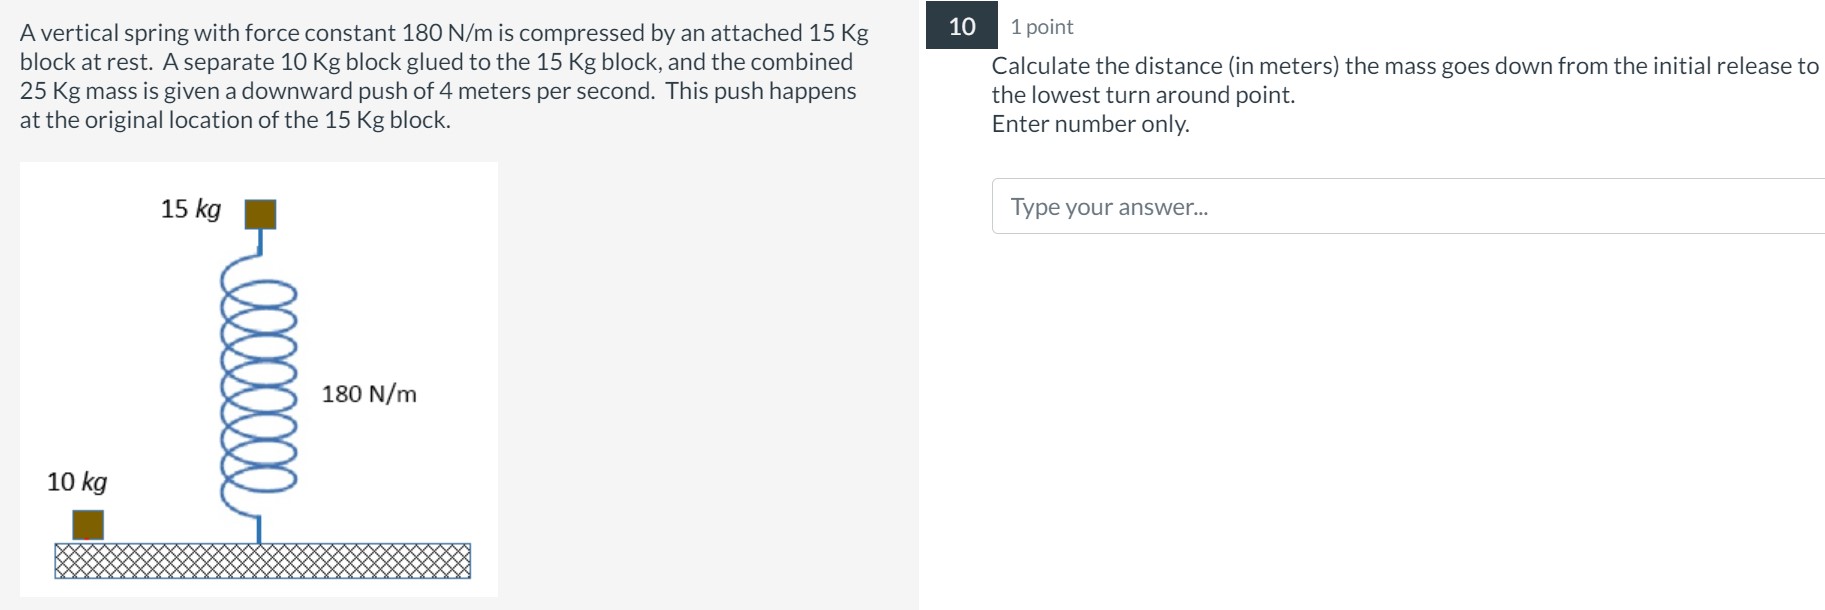Click the line starting "25 Kg mass is given"

(438, 91)
